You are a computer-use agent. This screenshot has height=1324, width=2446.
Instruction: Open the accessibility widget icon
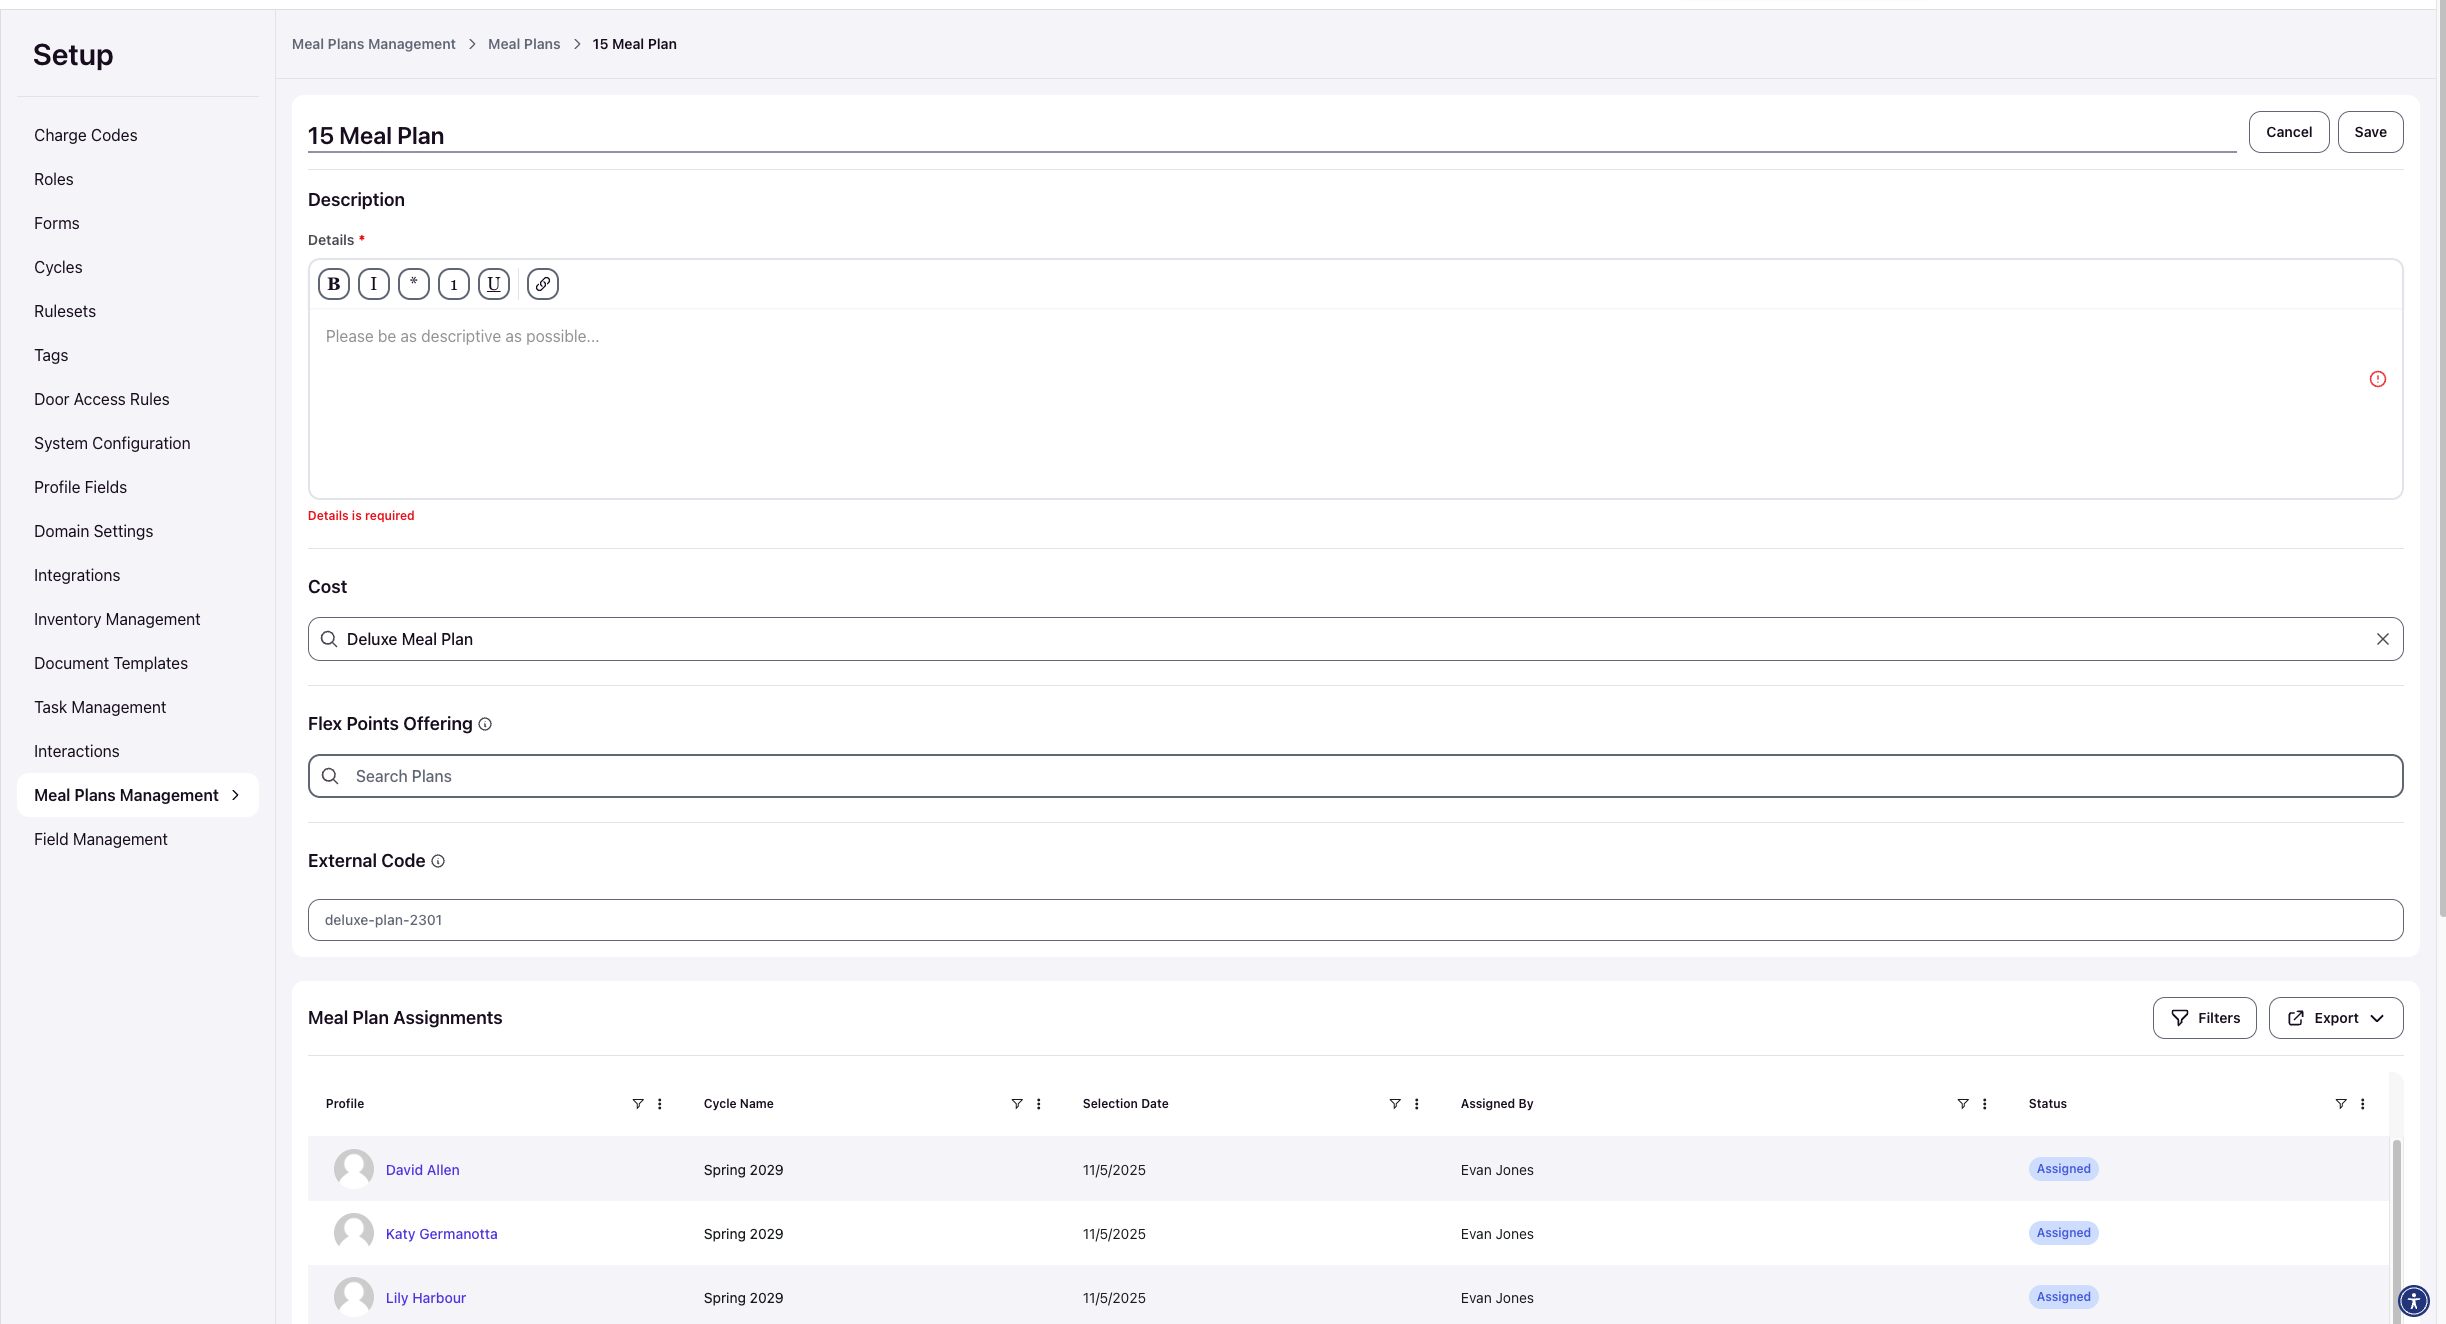coord(2413,1300)
